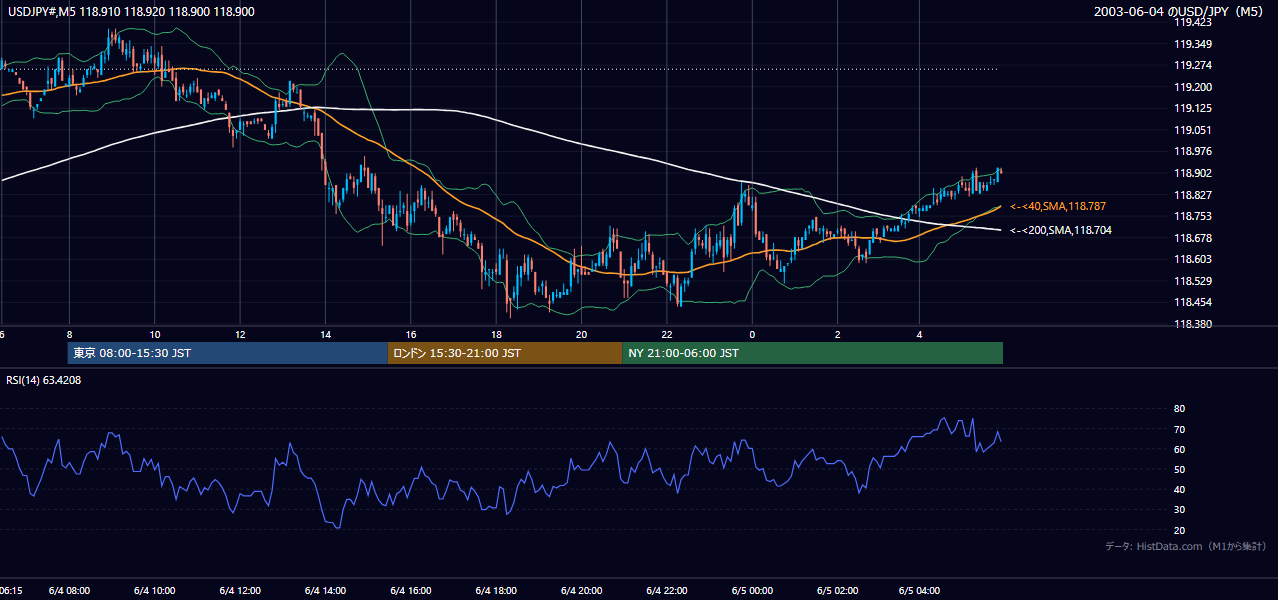Viewport: 1278px width, 600px height.
Task: Click the 2003-06-04 USD/JPY (M5) chart title
Action: click(1181, 11)
